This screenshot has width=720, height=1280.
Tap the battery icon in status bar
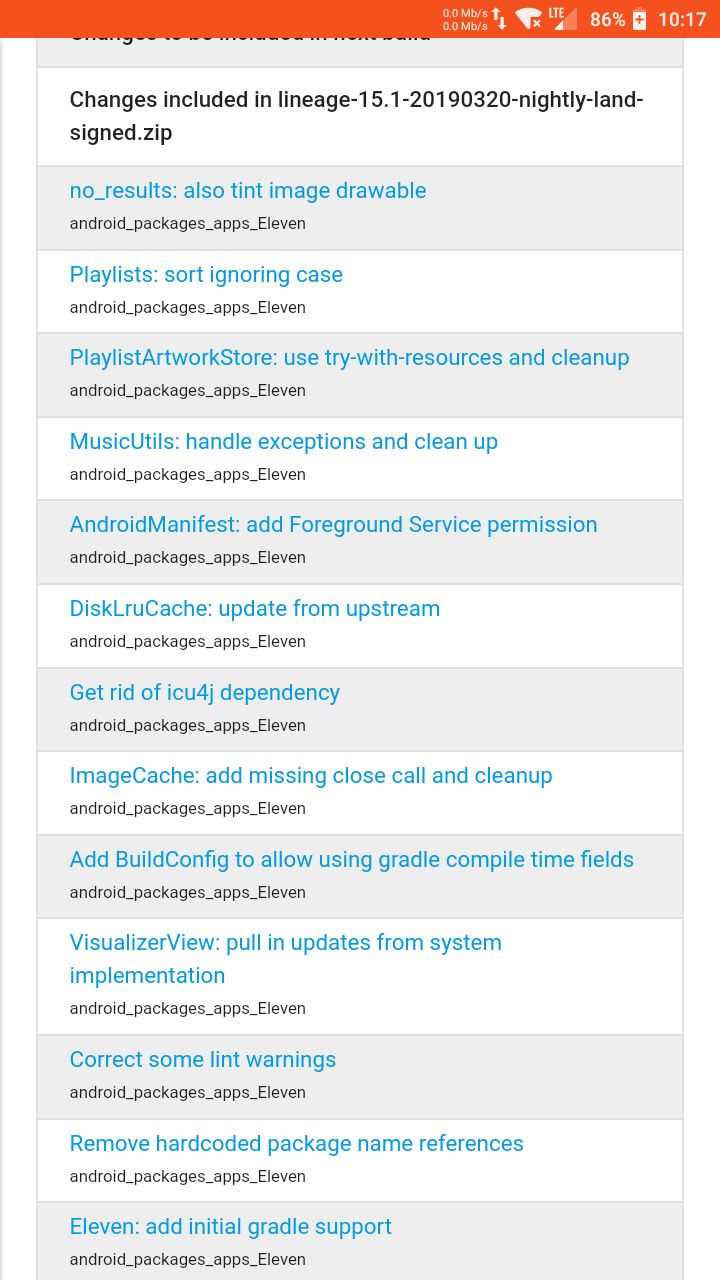click(x=639, y=19)
